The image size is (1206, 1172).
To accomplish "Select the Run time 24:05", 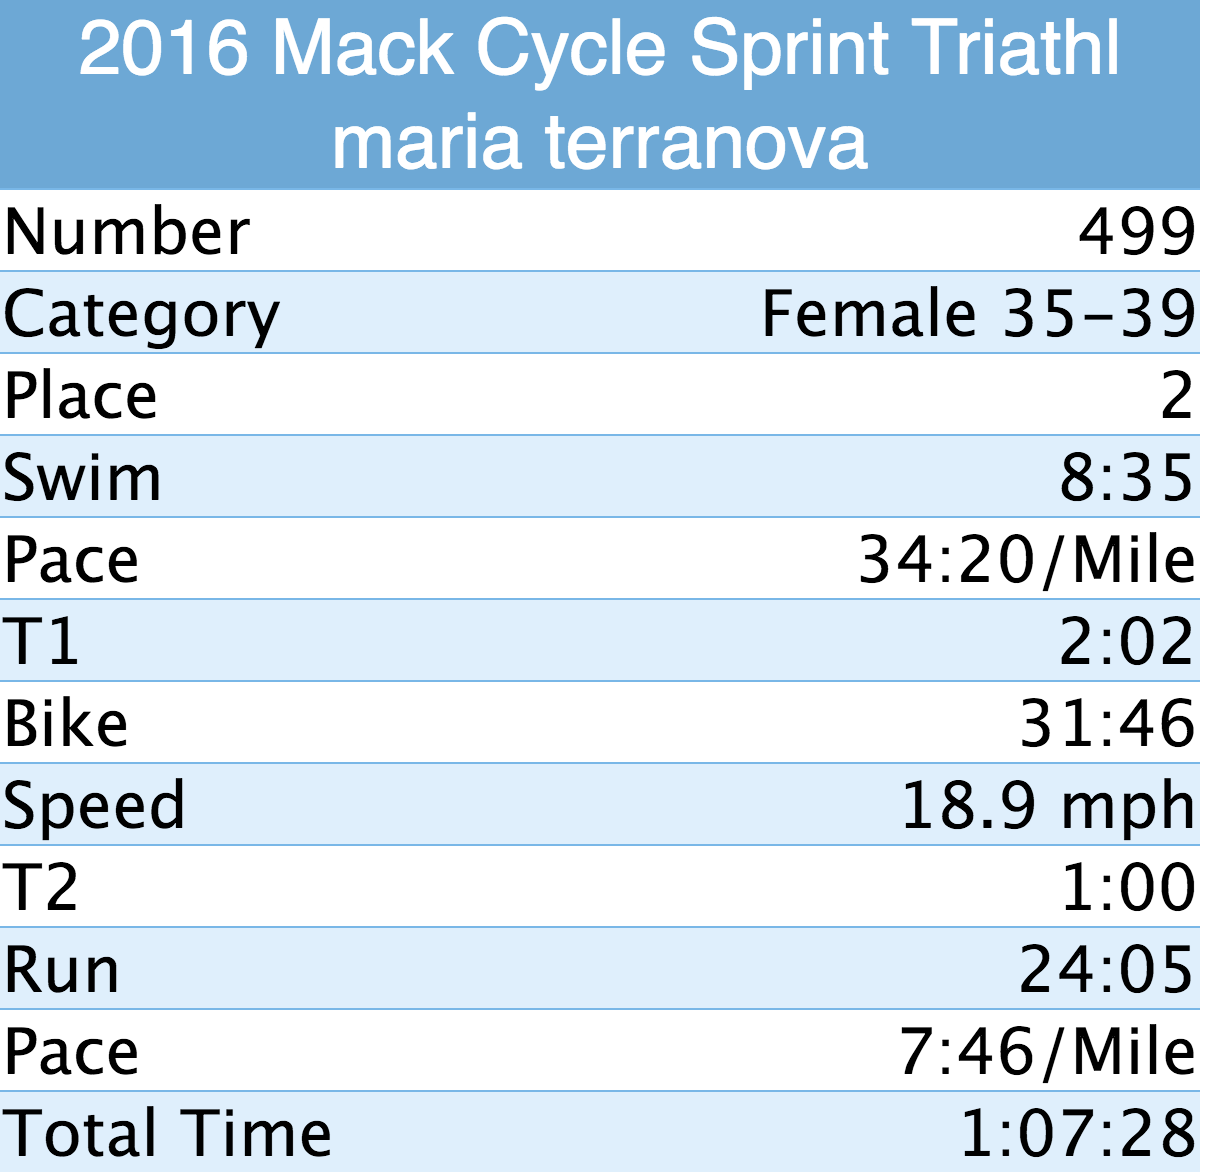I will [1107, 970].
